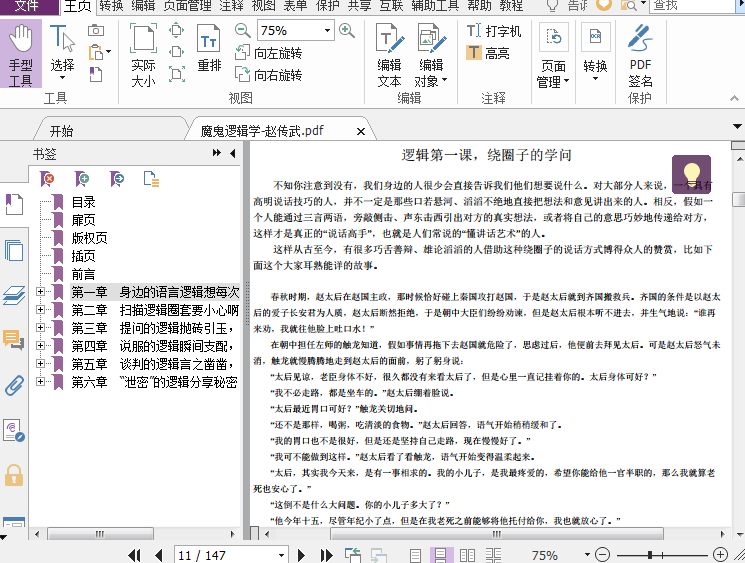Toggle continuous page view mode
Viewport: 745px width, 563px height.
440,555
